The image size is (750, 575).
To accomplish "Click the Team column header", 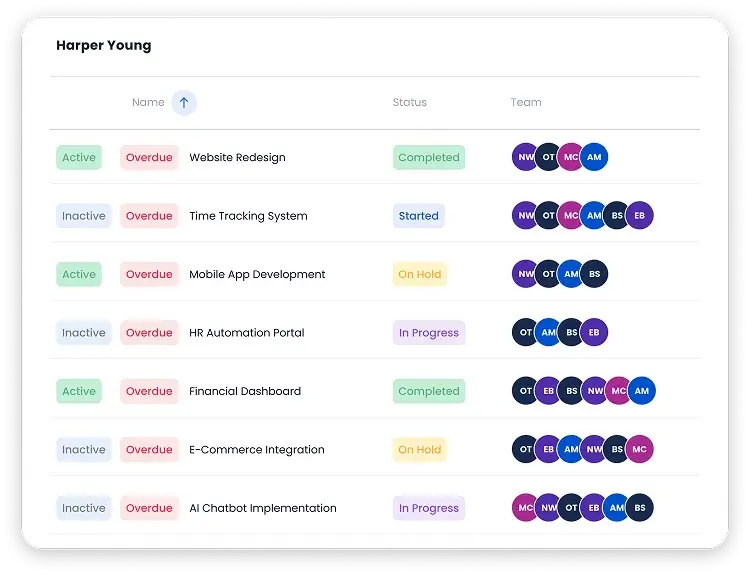I will 526,102.
